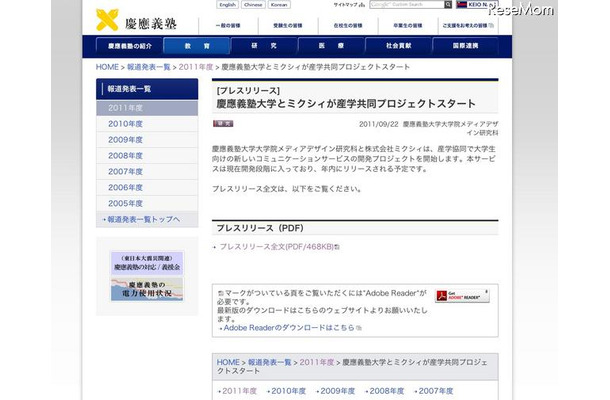Open the 東日本大震災関連 義援金 banner

[x=147, y=263]
